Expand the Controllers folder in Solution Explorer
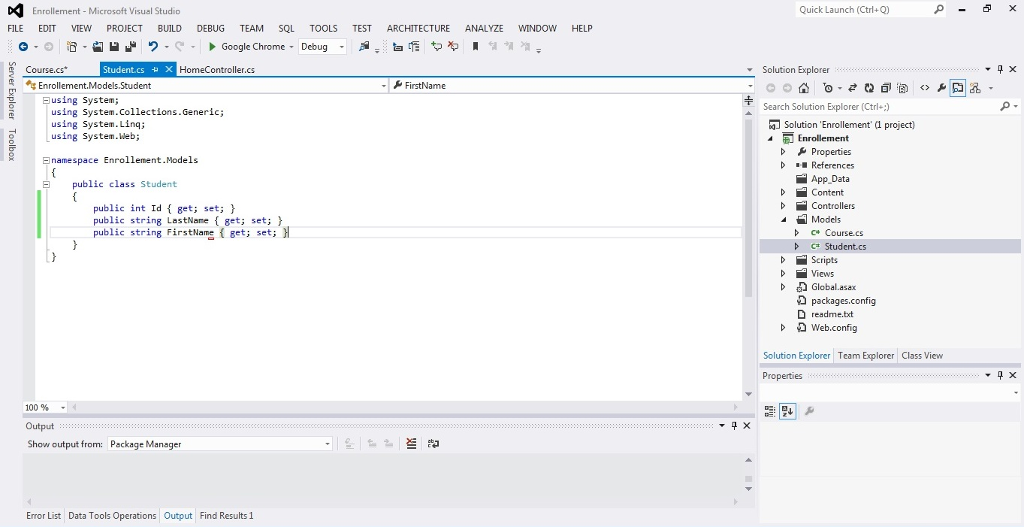The width and height of the screenshot is (1024, 527). point(783,206)
